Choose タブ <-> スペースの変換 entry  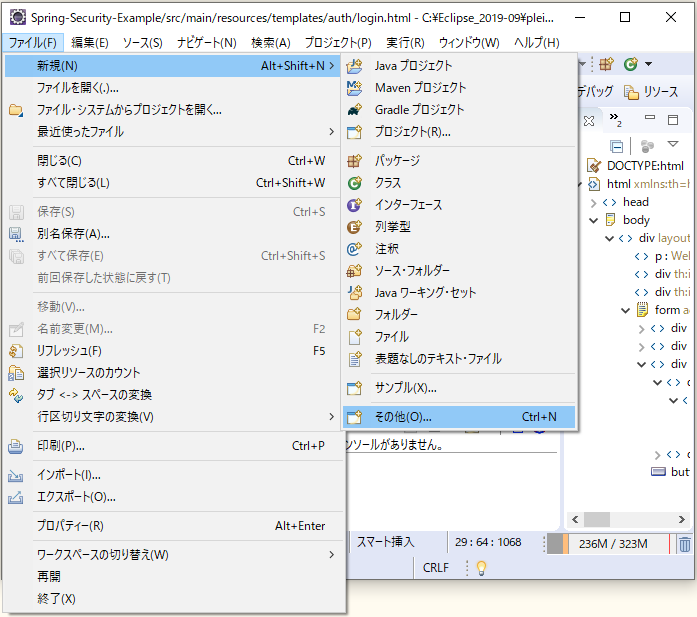[x=173, y=395]
